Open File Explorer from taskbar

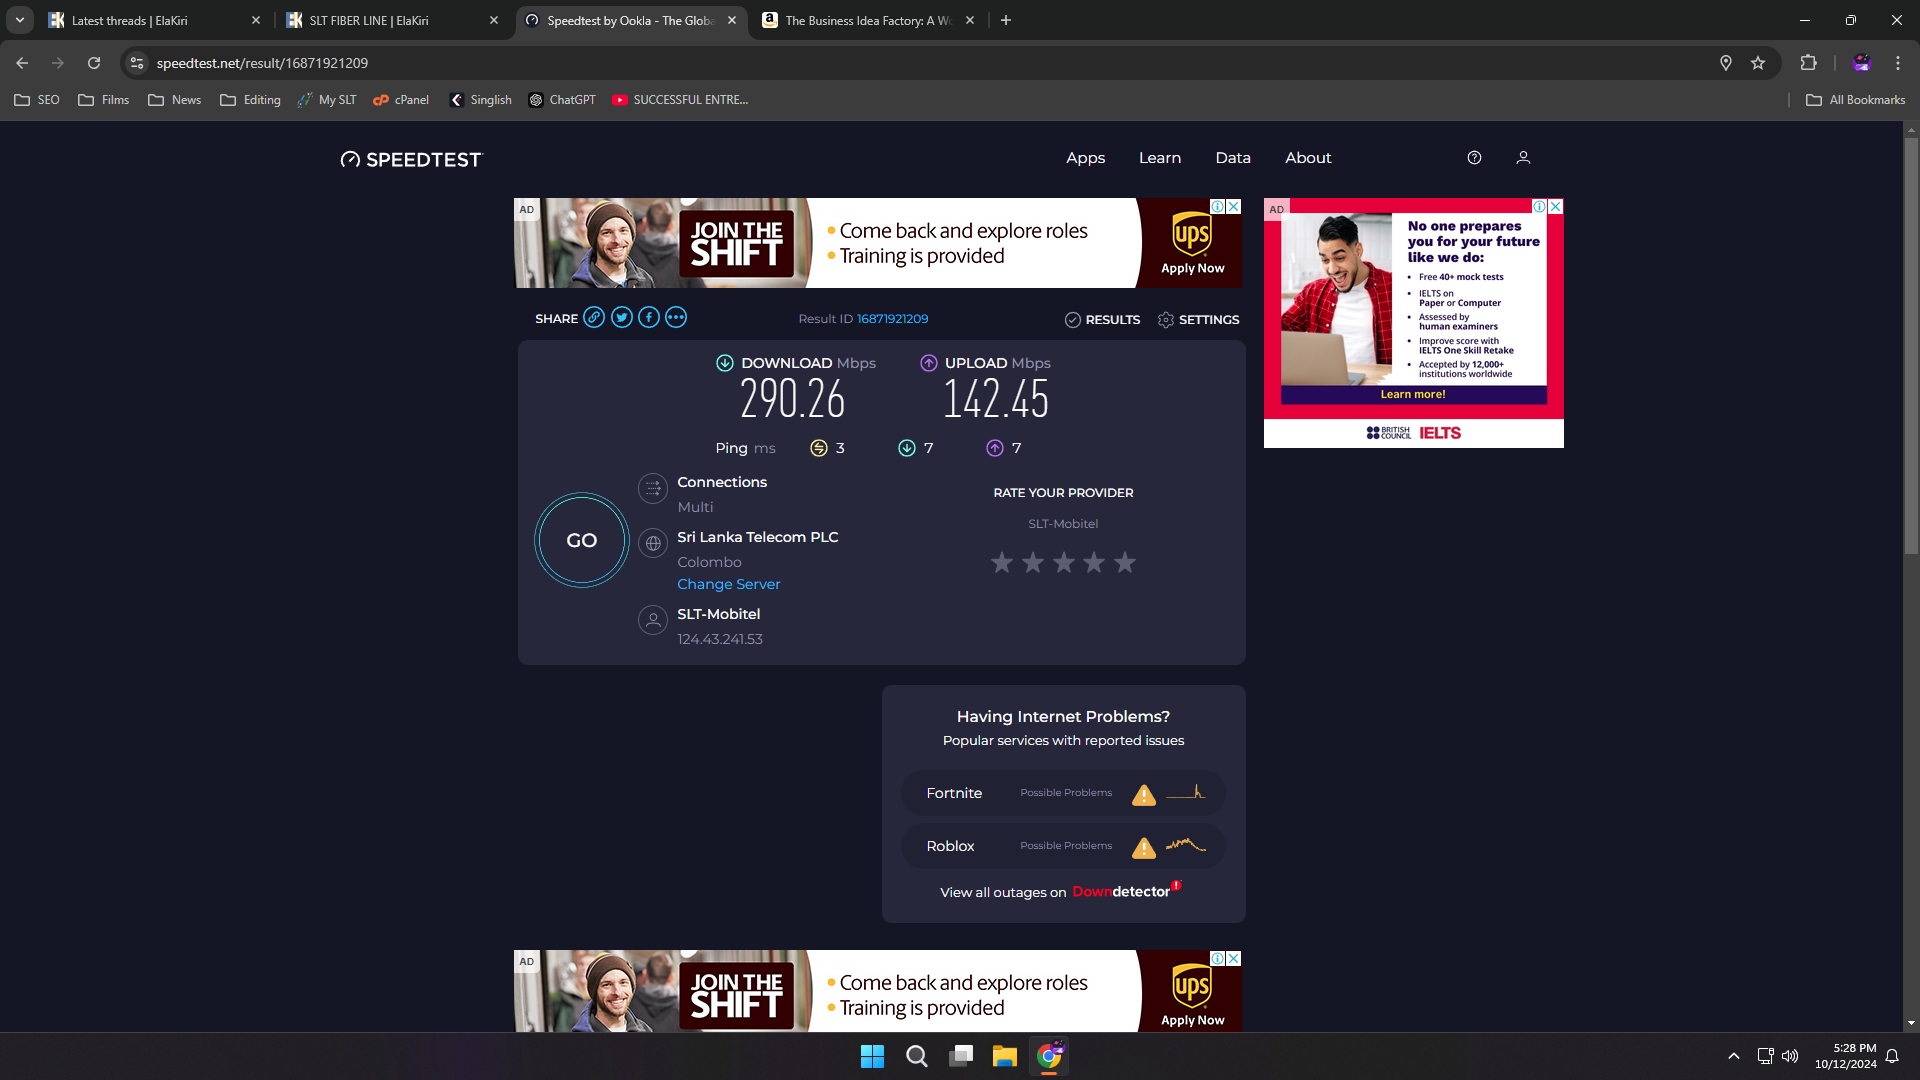pyautogui.click(x=1005, y=1056)
